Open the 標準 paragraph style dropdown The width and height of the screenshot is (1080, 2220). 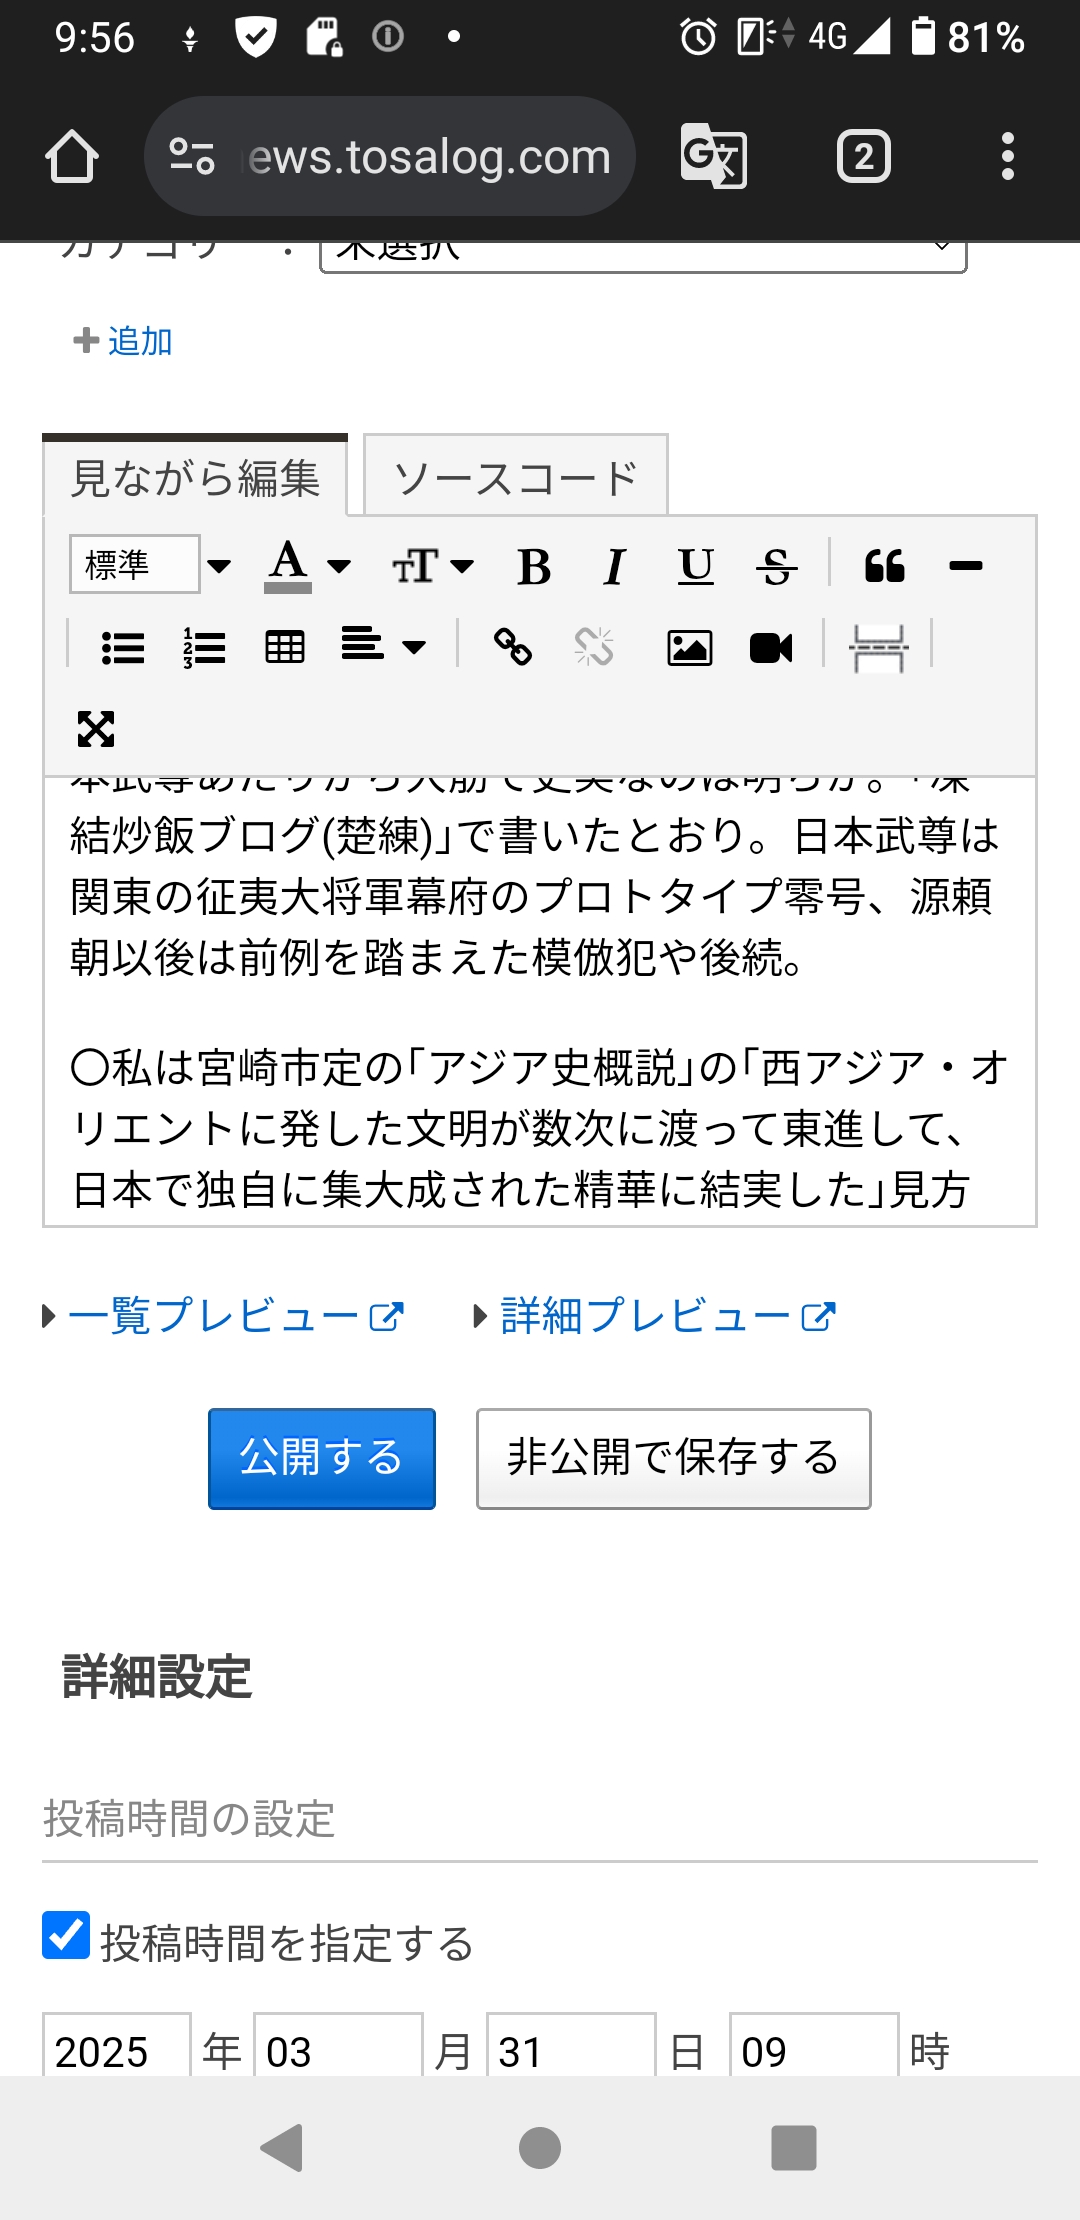(150, 565)
